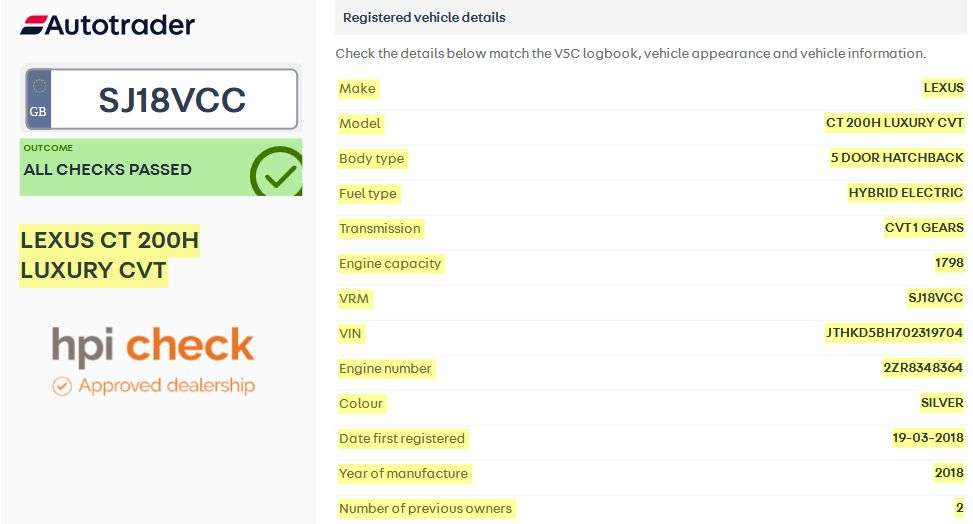Click the Year of manufacture label
The width and height of the screenshot is (973, 524).
click(x=403, y=473)
